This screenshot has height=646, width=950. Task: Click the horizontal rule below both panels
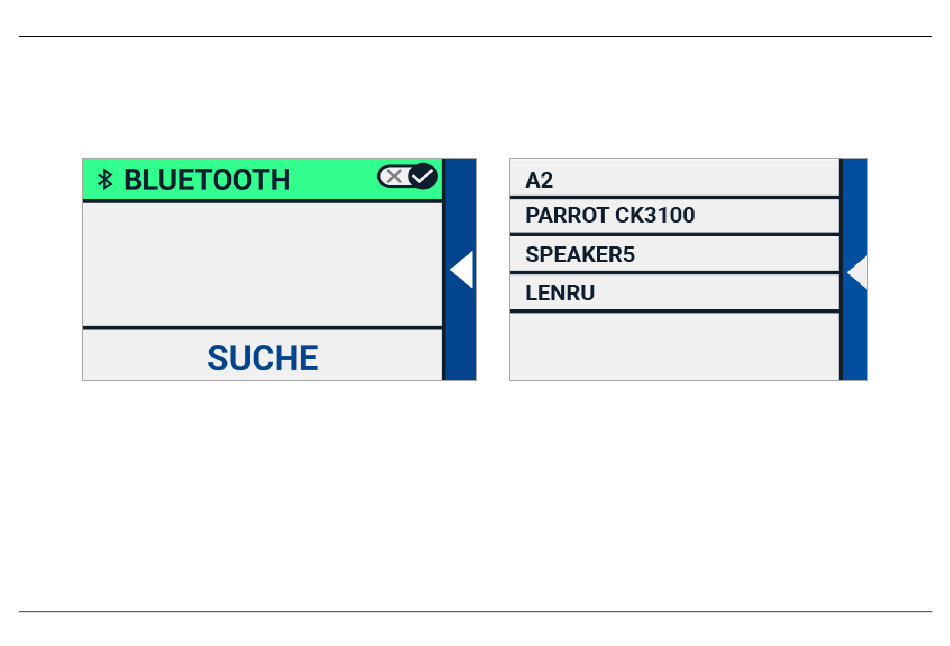[x=475, y=611]
